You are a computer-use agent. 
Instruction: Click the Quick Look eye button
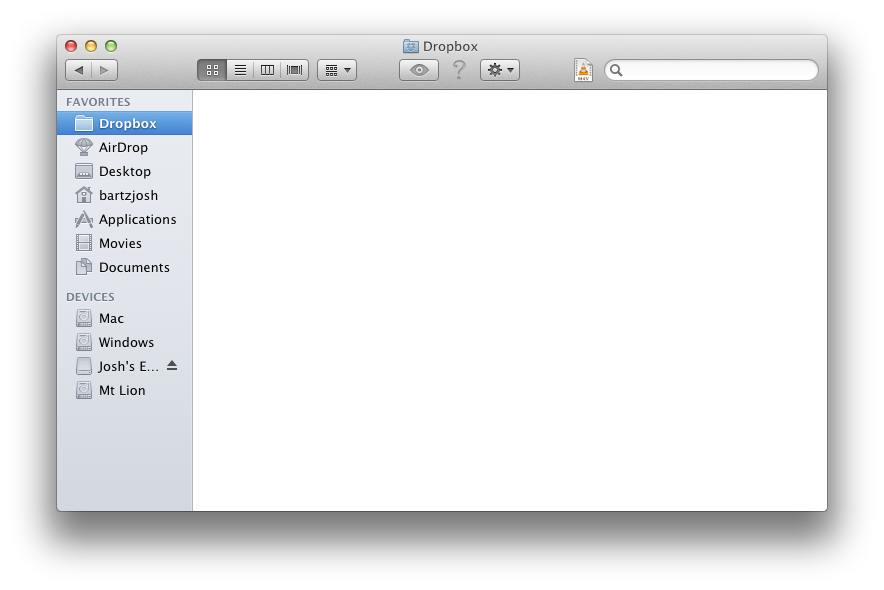(x=419, y=70)
